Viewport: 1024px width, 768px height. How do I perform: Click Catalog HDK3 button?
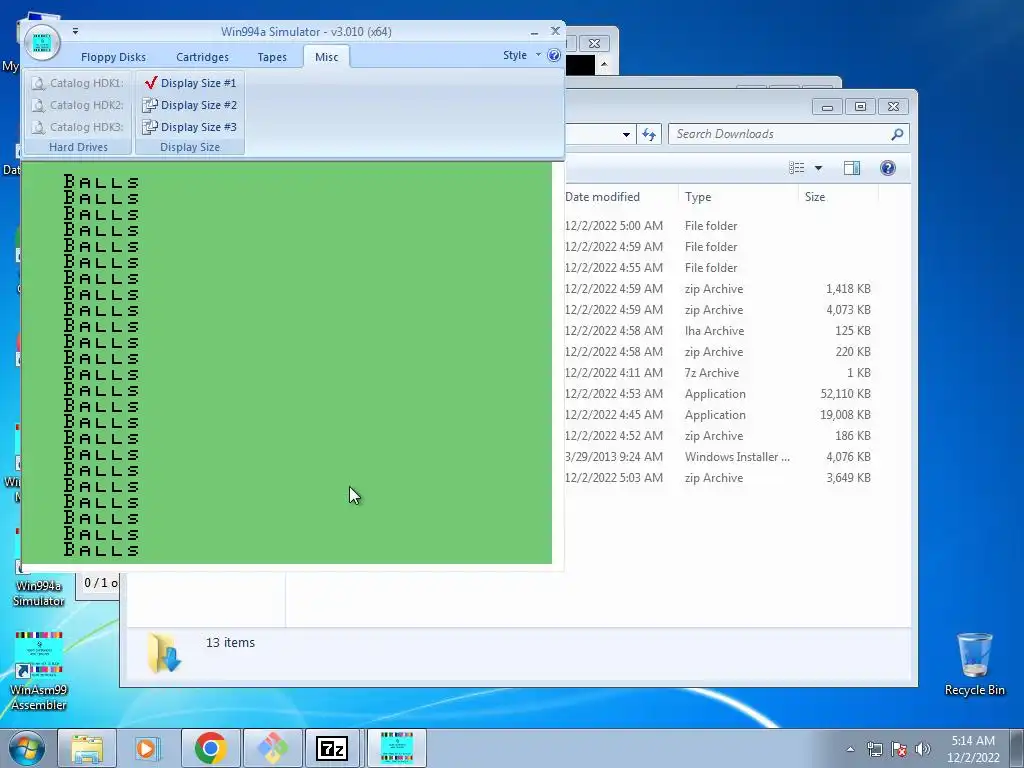(78, 127)
